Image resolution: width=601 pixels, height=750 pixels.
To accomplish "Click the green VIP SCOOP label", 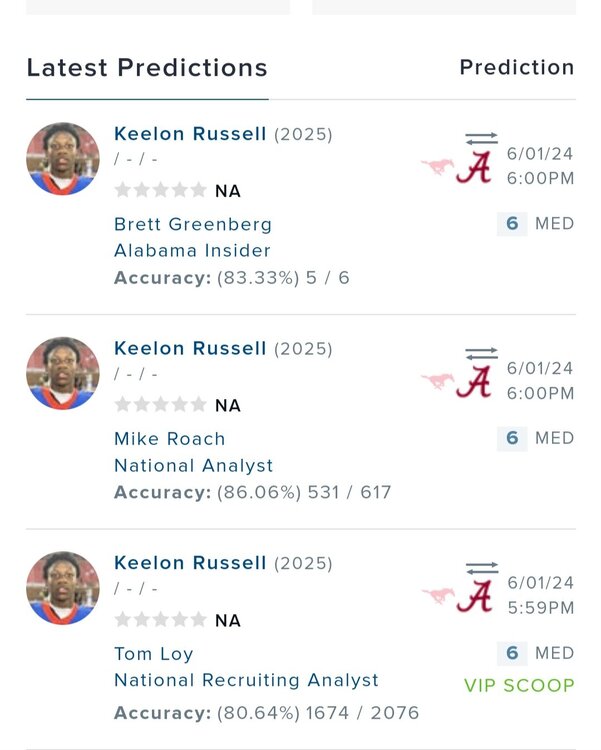I will (x=519, y=686).
